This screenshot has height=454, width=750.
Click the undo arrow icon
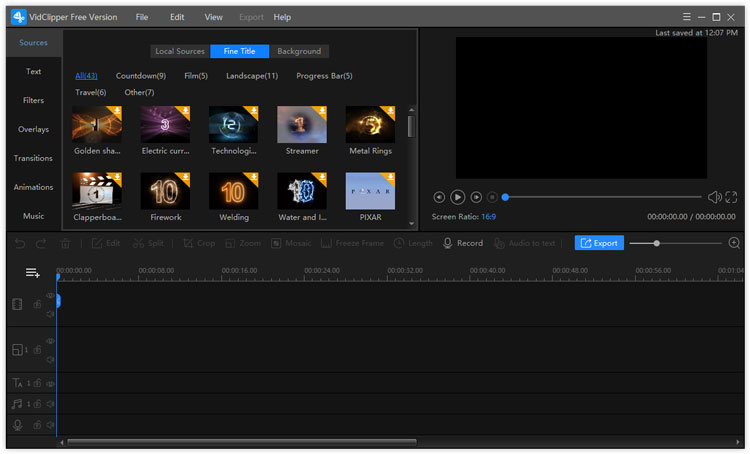coord(20,244)
